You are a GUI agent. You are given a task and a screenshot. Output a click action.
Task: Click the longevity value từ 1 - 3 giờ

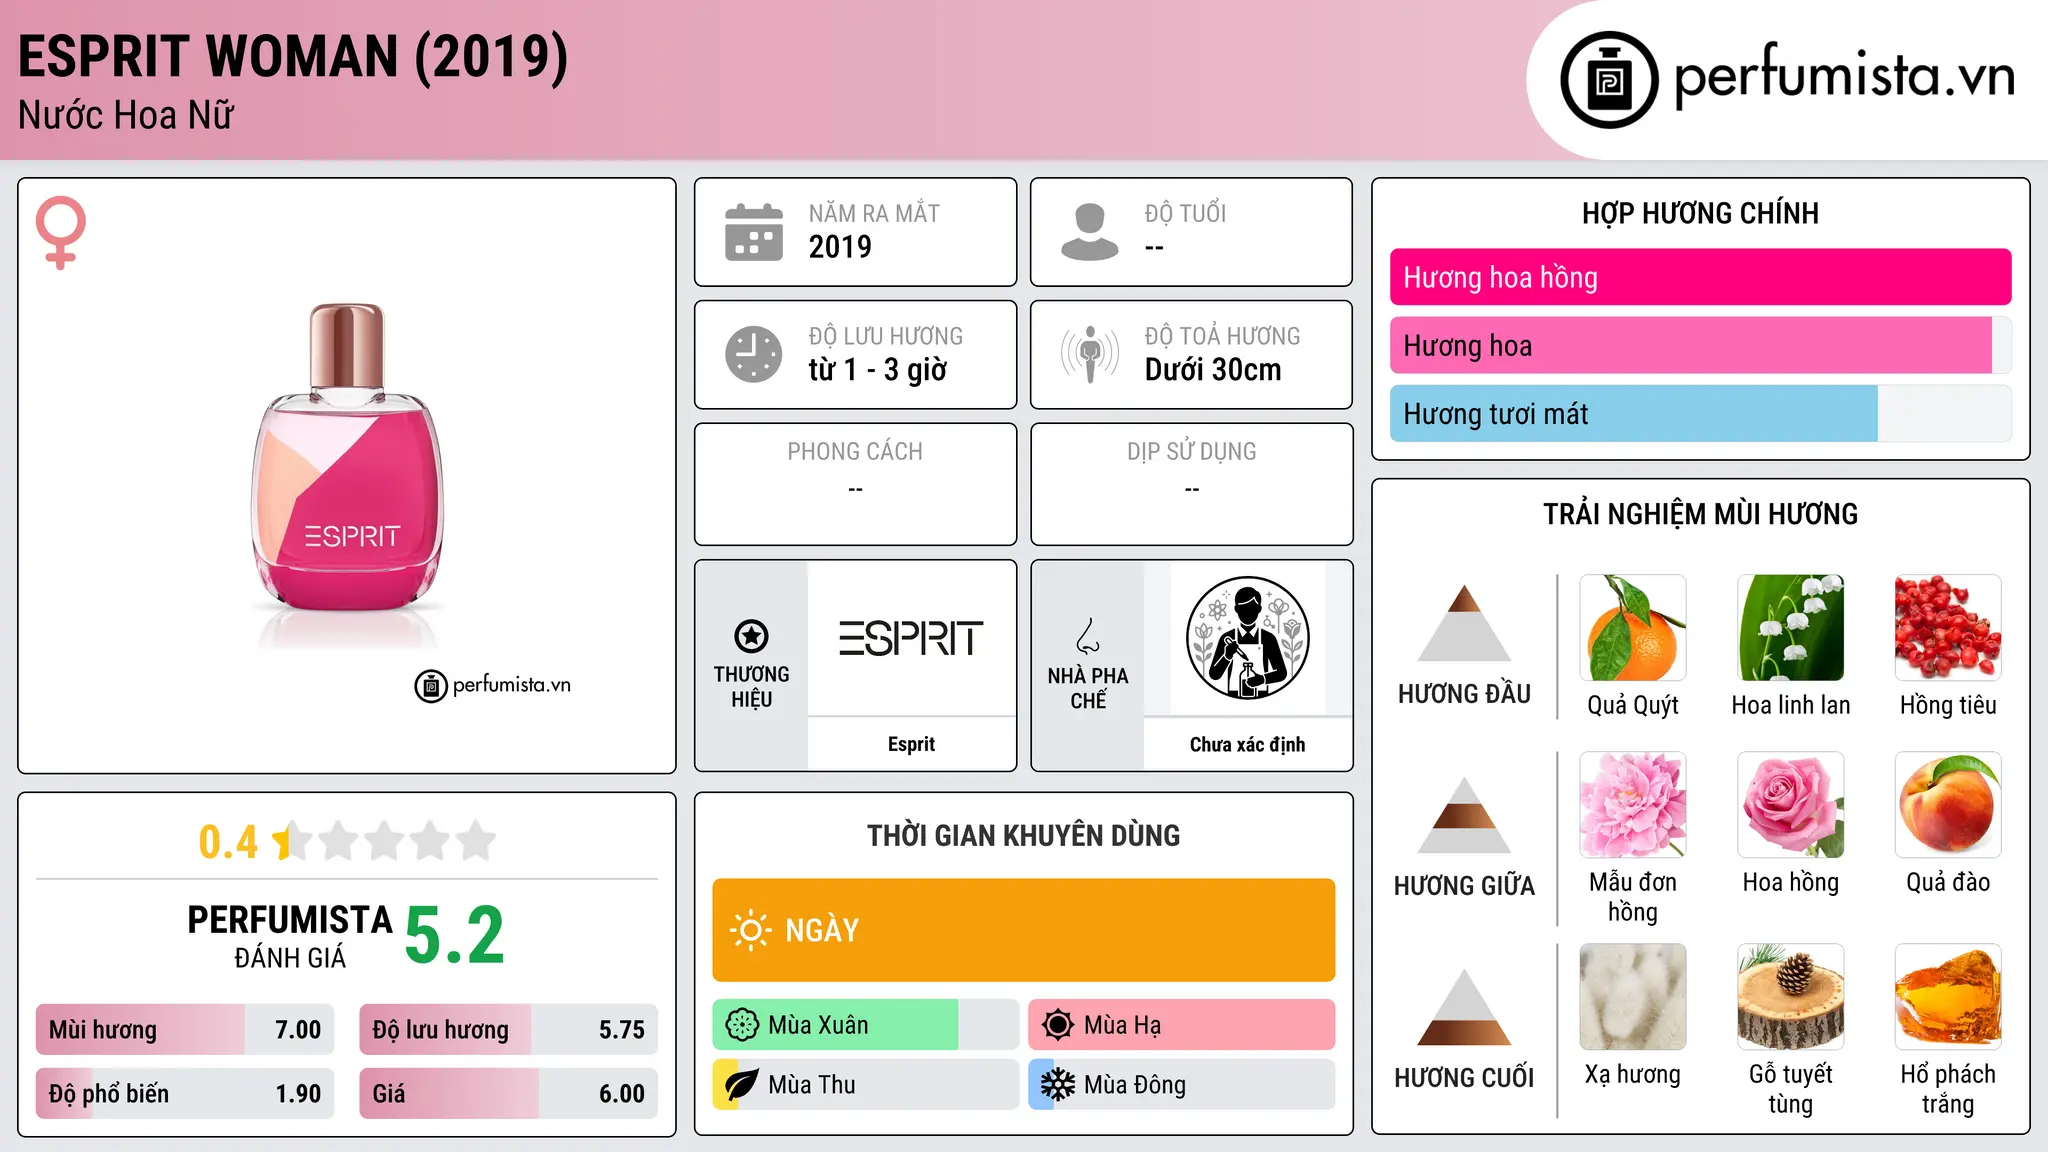point(878,370)
